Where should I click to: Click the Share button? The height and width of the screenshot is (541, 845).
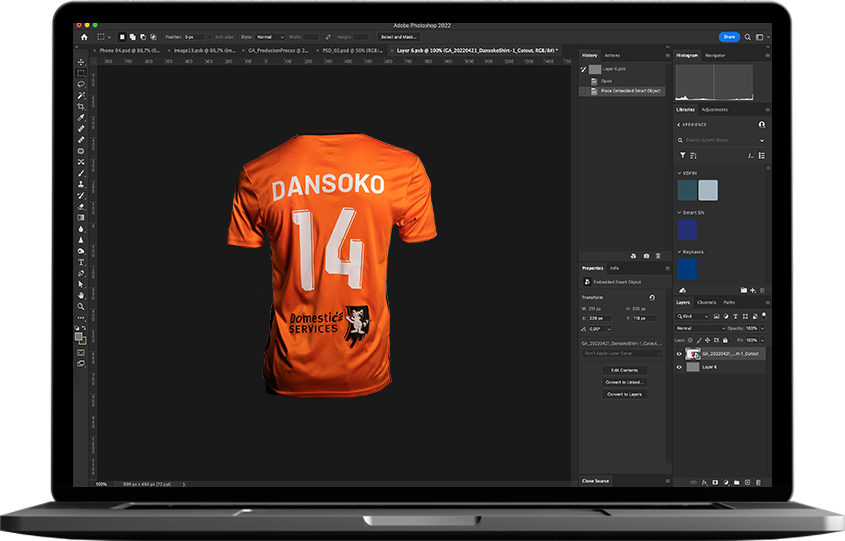point(729,37)
